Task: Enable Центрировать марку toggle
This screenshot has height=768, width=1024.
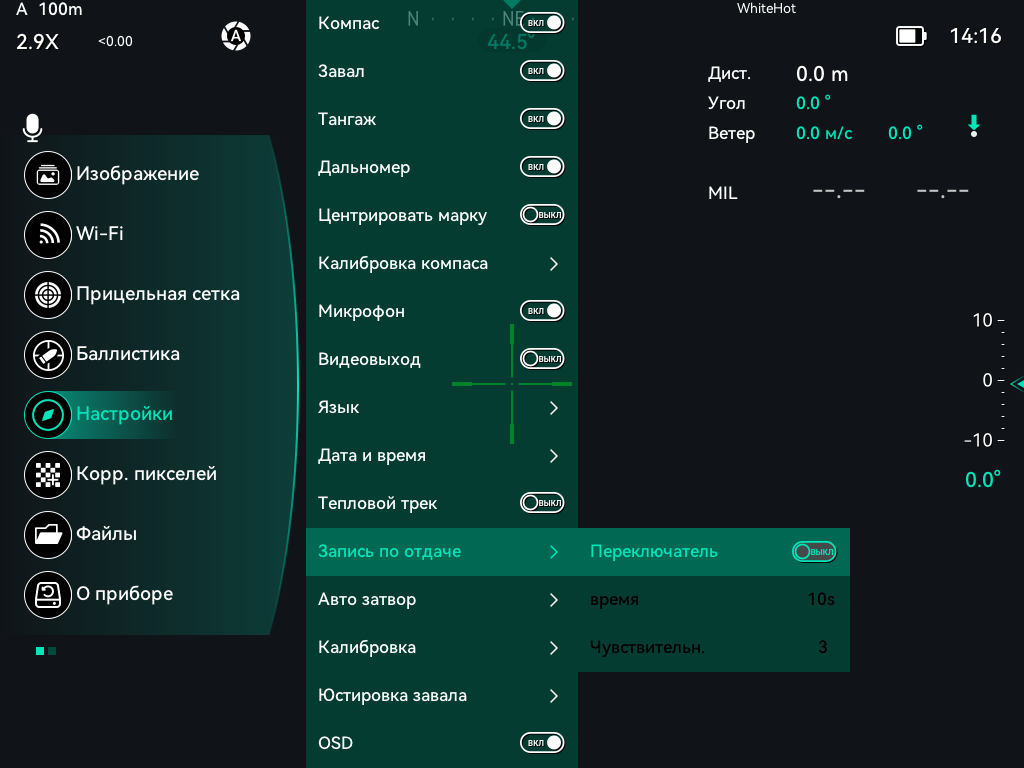Action: [542, 215]
